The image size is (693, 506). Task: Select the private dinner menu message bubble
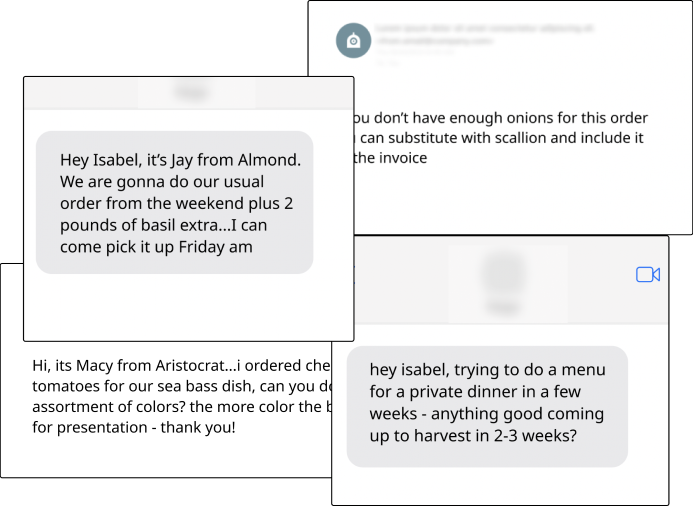pos(487,407)
